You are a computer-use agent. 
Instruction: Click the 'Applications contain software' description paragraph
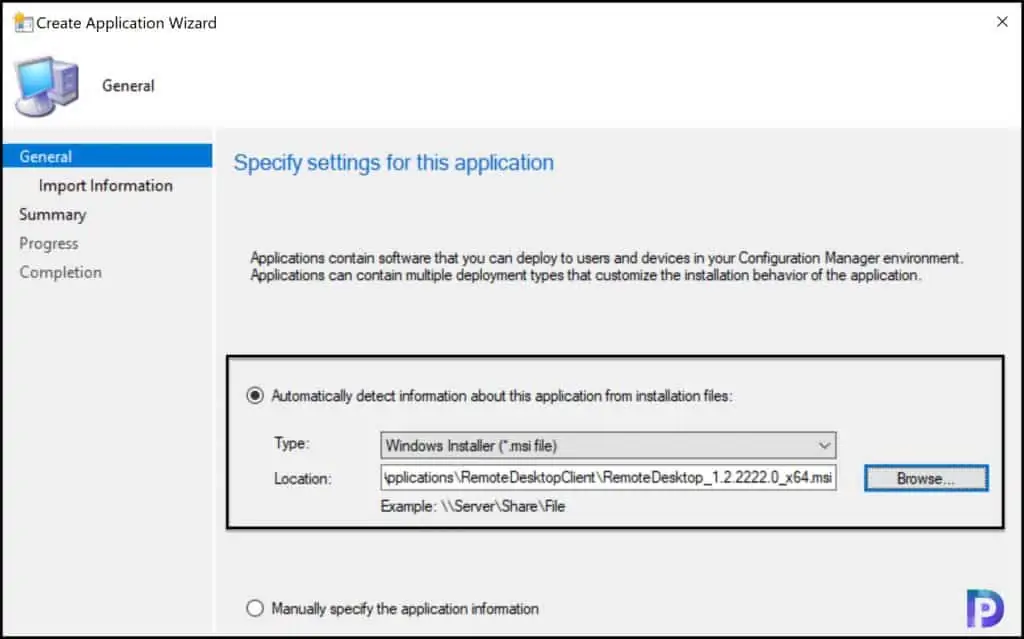606,267
